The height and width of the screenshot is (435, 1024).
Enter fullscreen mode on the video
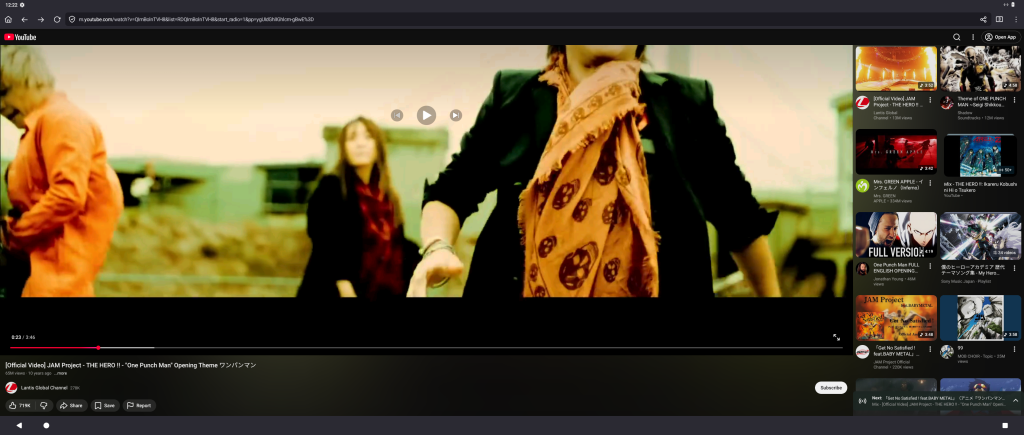click(836, 337)
